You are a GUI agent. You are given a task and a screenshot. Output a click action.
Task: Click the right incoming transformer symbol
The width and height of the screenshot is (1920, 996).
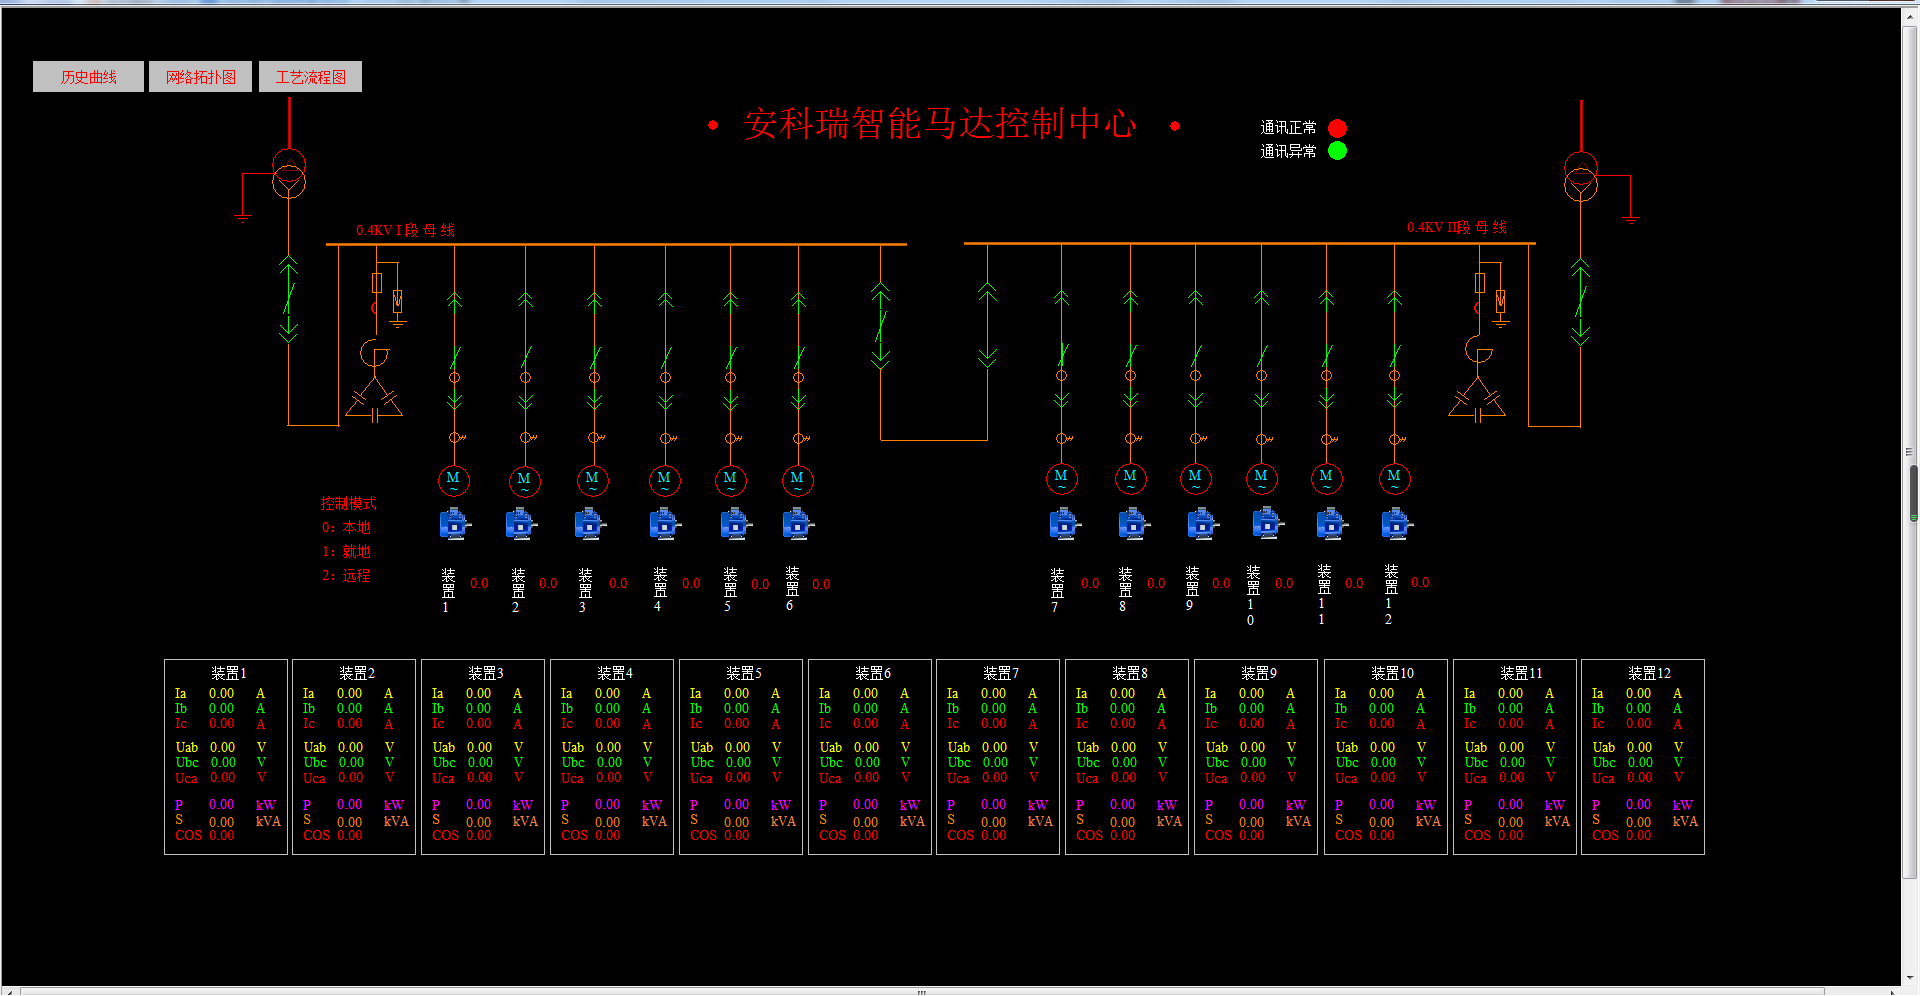point(1581,177)
